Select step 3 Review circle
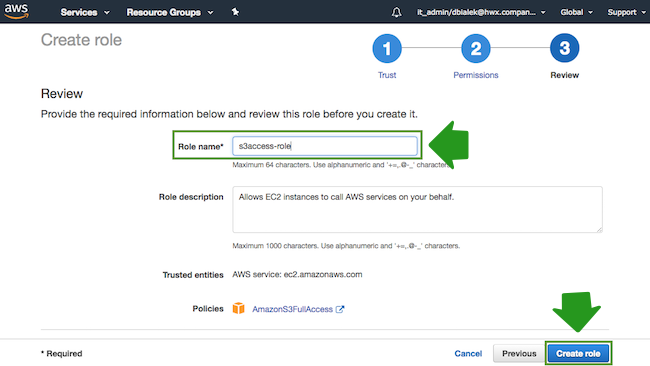 565,48
